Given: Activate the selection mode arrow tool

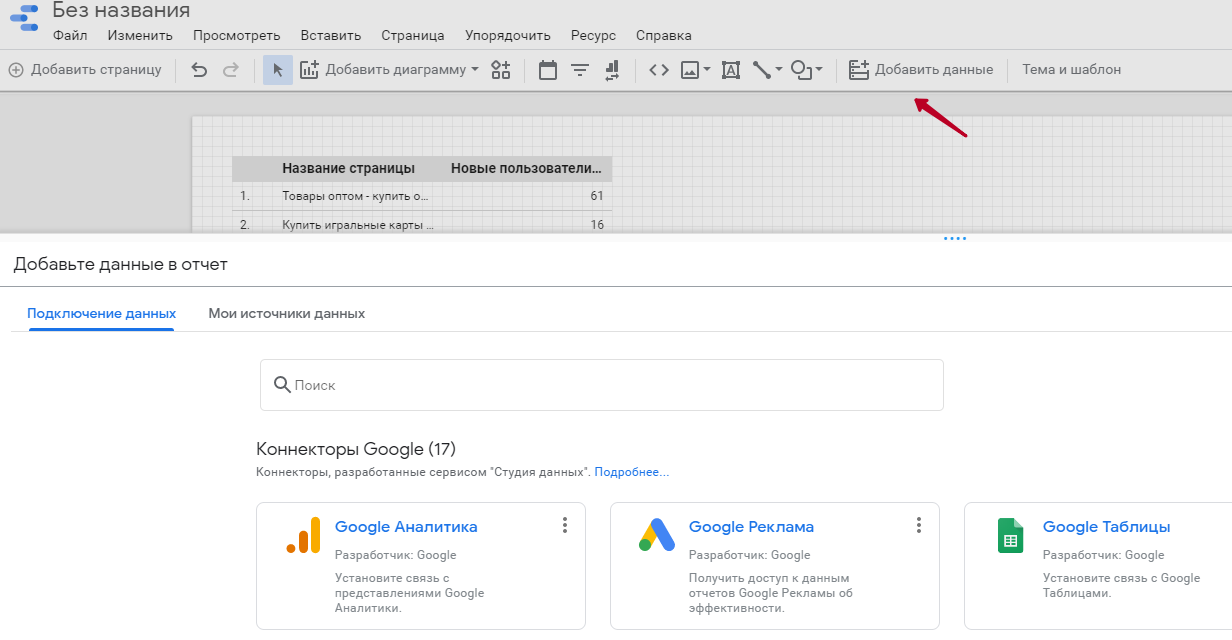Looking at the screenshot, I should pyautogui.click(x=278, y=70).
